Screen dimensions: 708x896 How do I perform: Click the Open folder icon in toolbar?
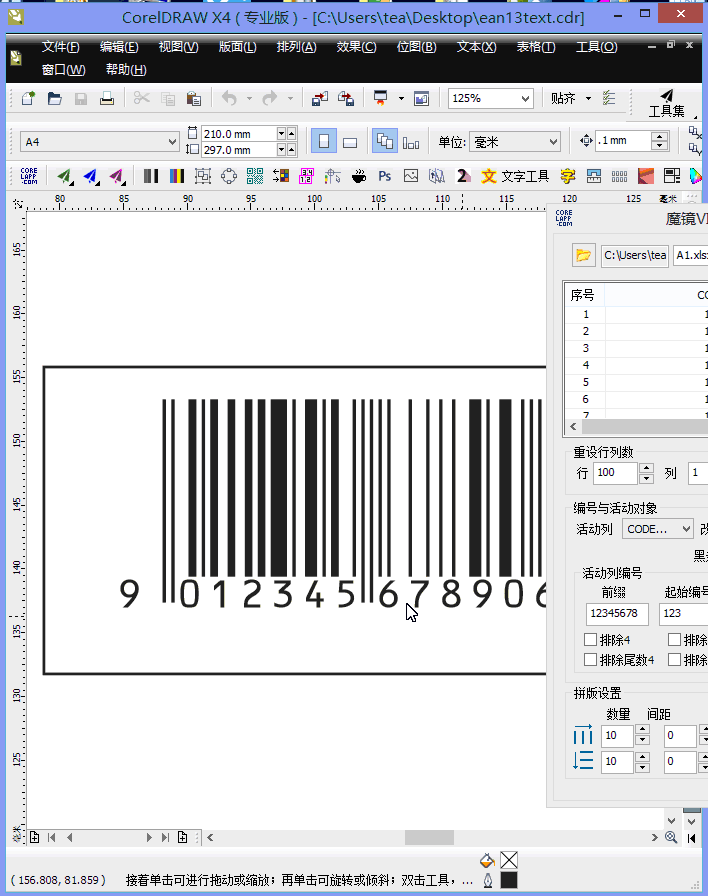coord(54,98)
